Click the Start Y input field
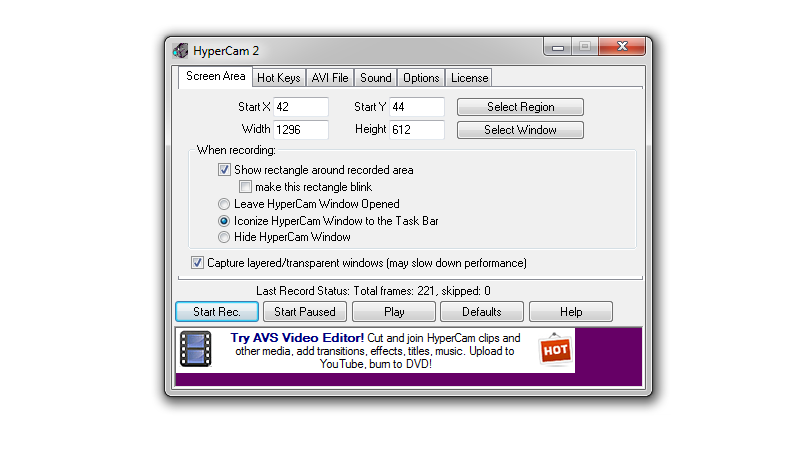Image resolution: width=795 pixels, height=452 pixels. pyautogui.click(x=417, y=107)
